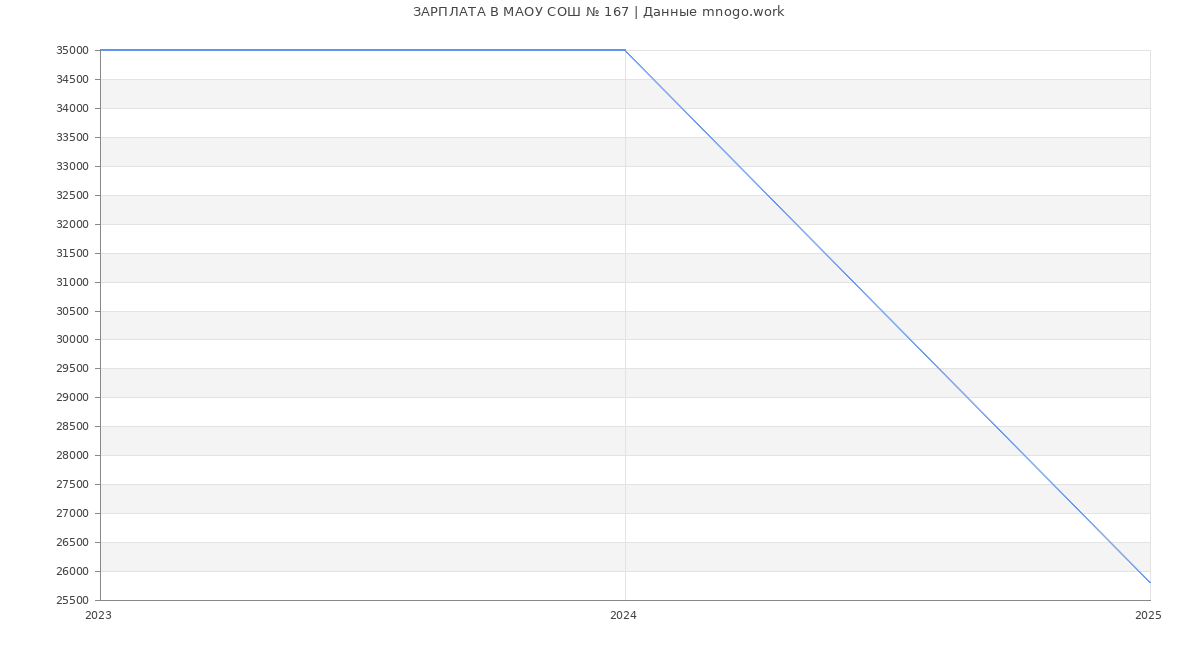Click the 34500 y-axis label
The height and width of the screenshot is (650, 1200).
[73, 79]
